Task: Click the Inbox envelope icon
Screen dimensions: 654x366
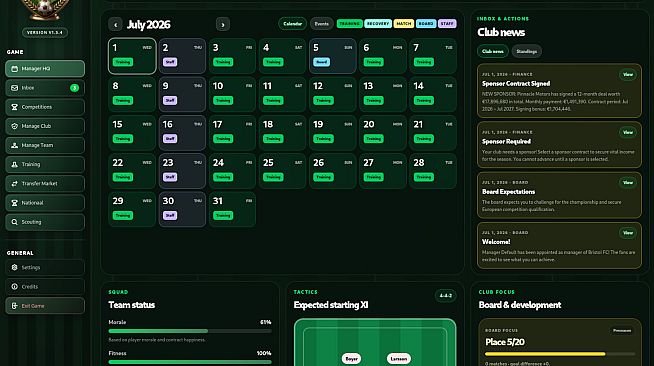Action: pyautogui.click(x=15, y=88)
